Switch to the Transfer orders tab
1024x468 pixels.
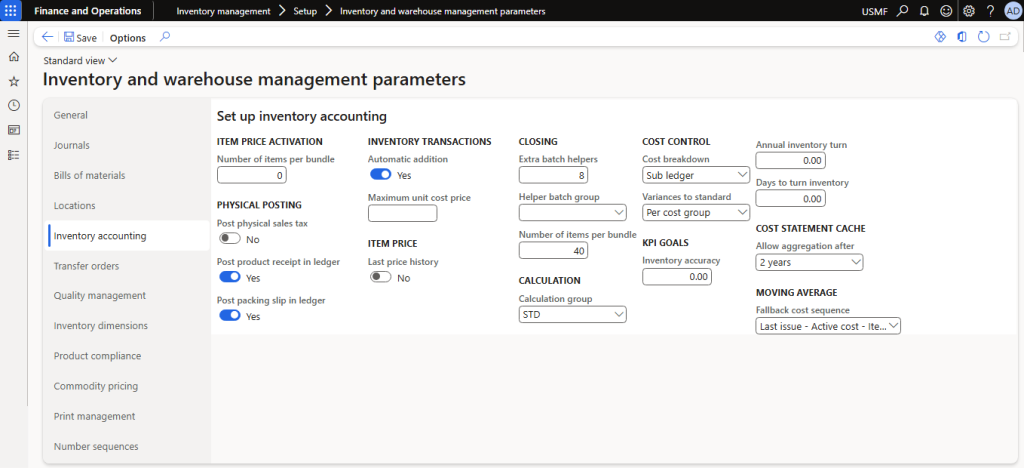click(86, 266)
